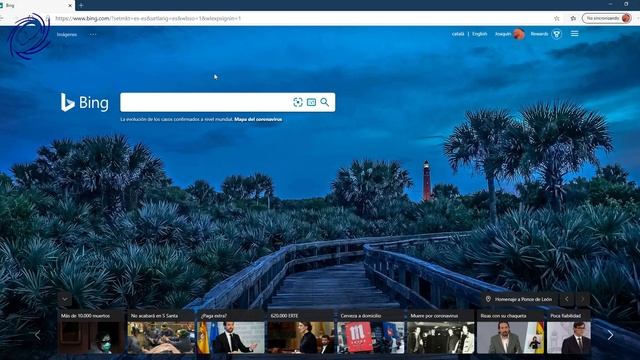Screen dimensions: 640x360
Task: Move the news carousel to the right
Action: [x=610, y=335]
